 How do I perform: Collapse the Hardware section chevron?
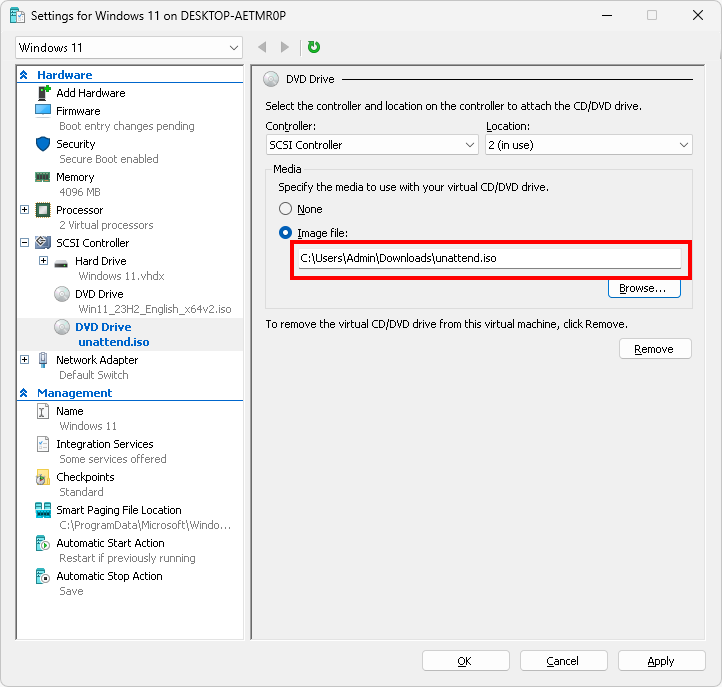pyautogui.click(x=24, y=75)
